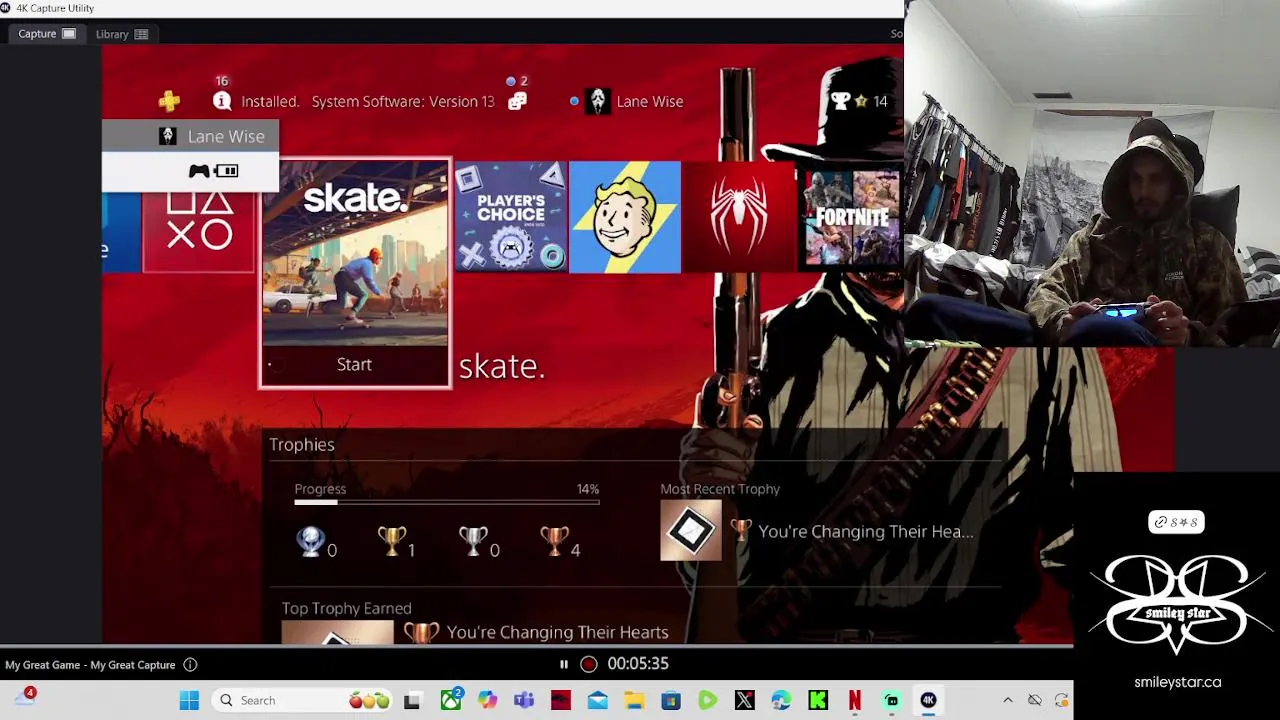Select the Fortnite game tile
1280x720 pixels.
850,217
